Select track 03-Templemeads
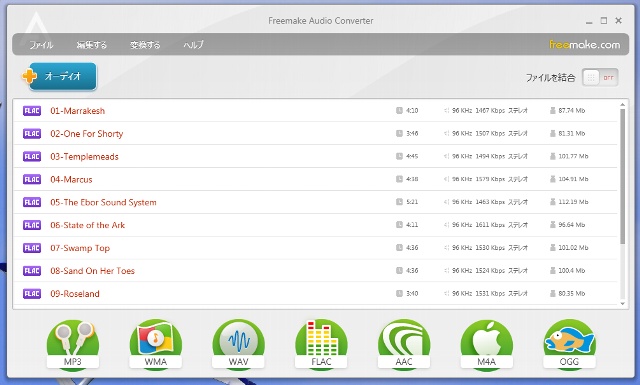 [x=315, y=156]
